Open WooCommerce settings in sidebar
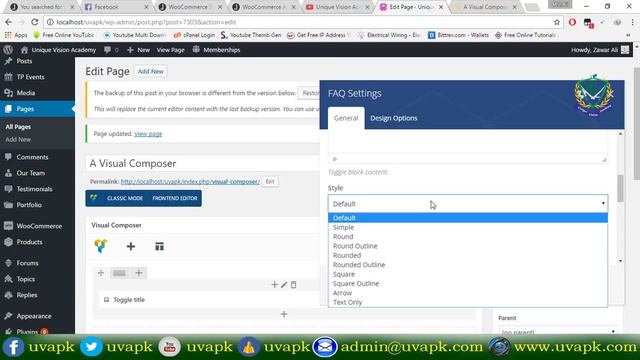The height and width of the screenshot is (360, 640). coord(39,226)
